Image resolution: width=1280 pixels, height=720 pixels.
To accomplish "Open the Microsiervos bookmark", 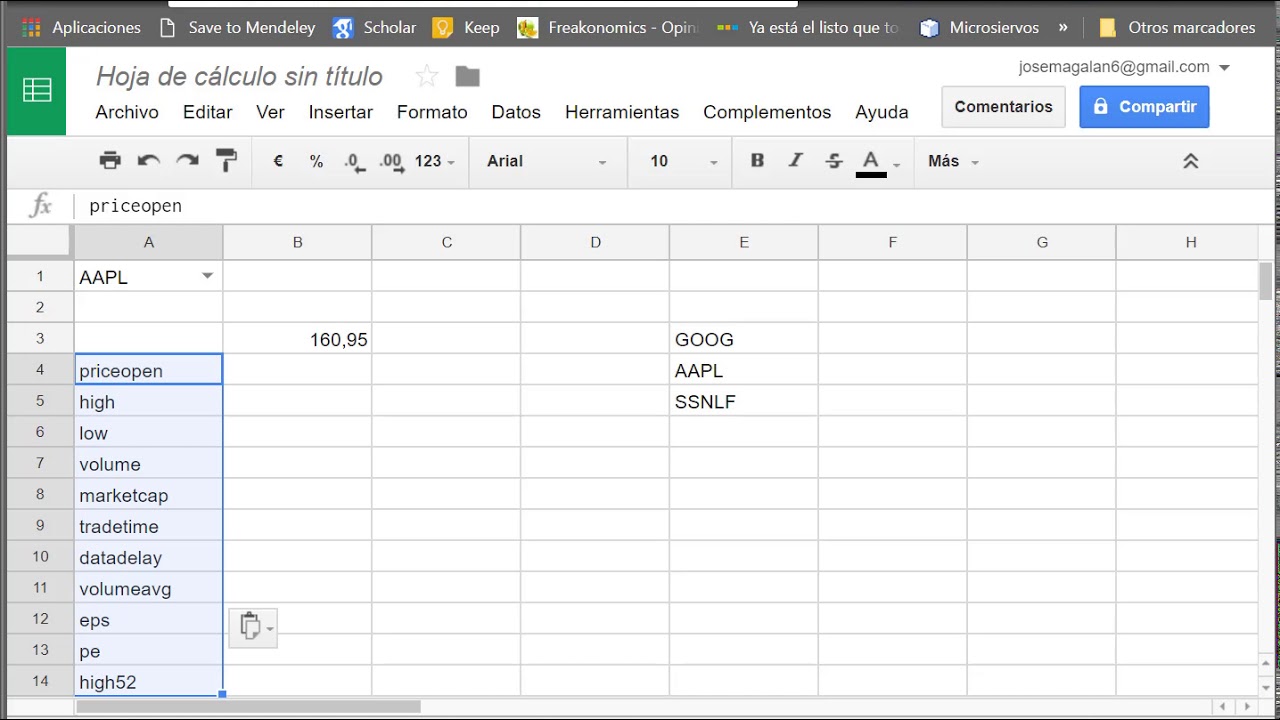I will 980,28.
